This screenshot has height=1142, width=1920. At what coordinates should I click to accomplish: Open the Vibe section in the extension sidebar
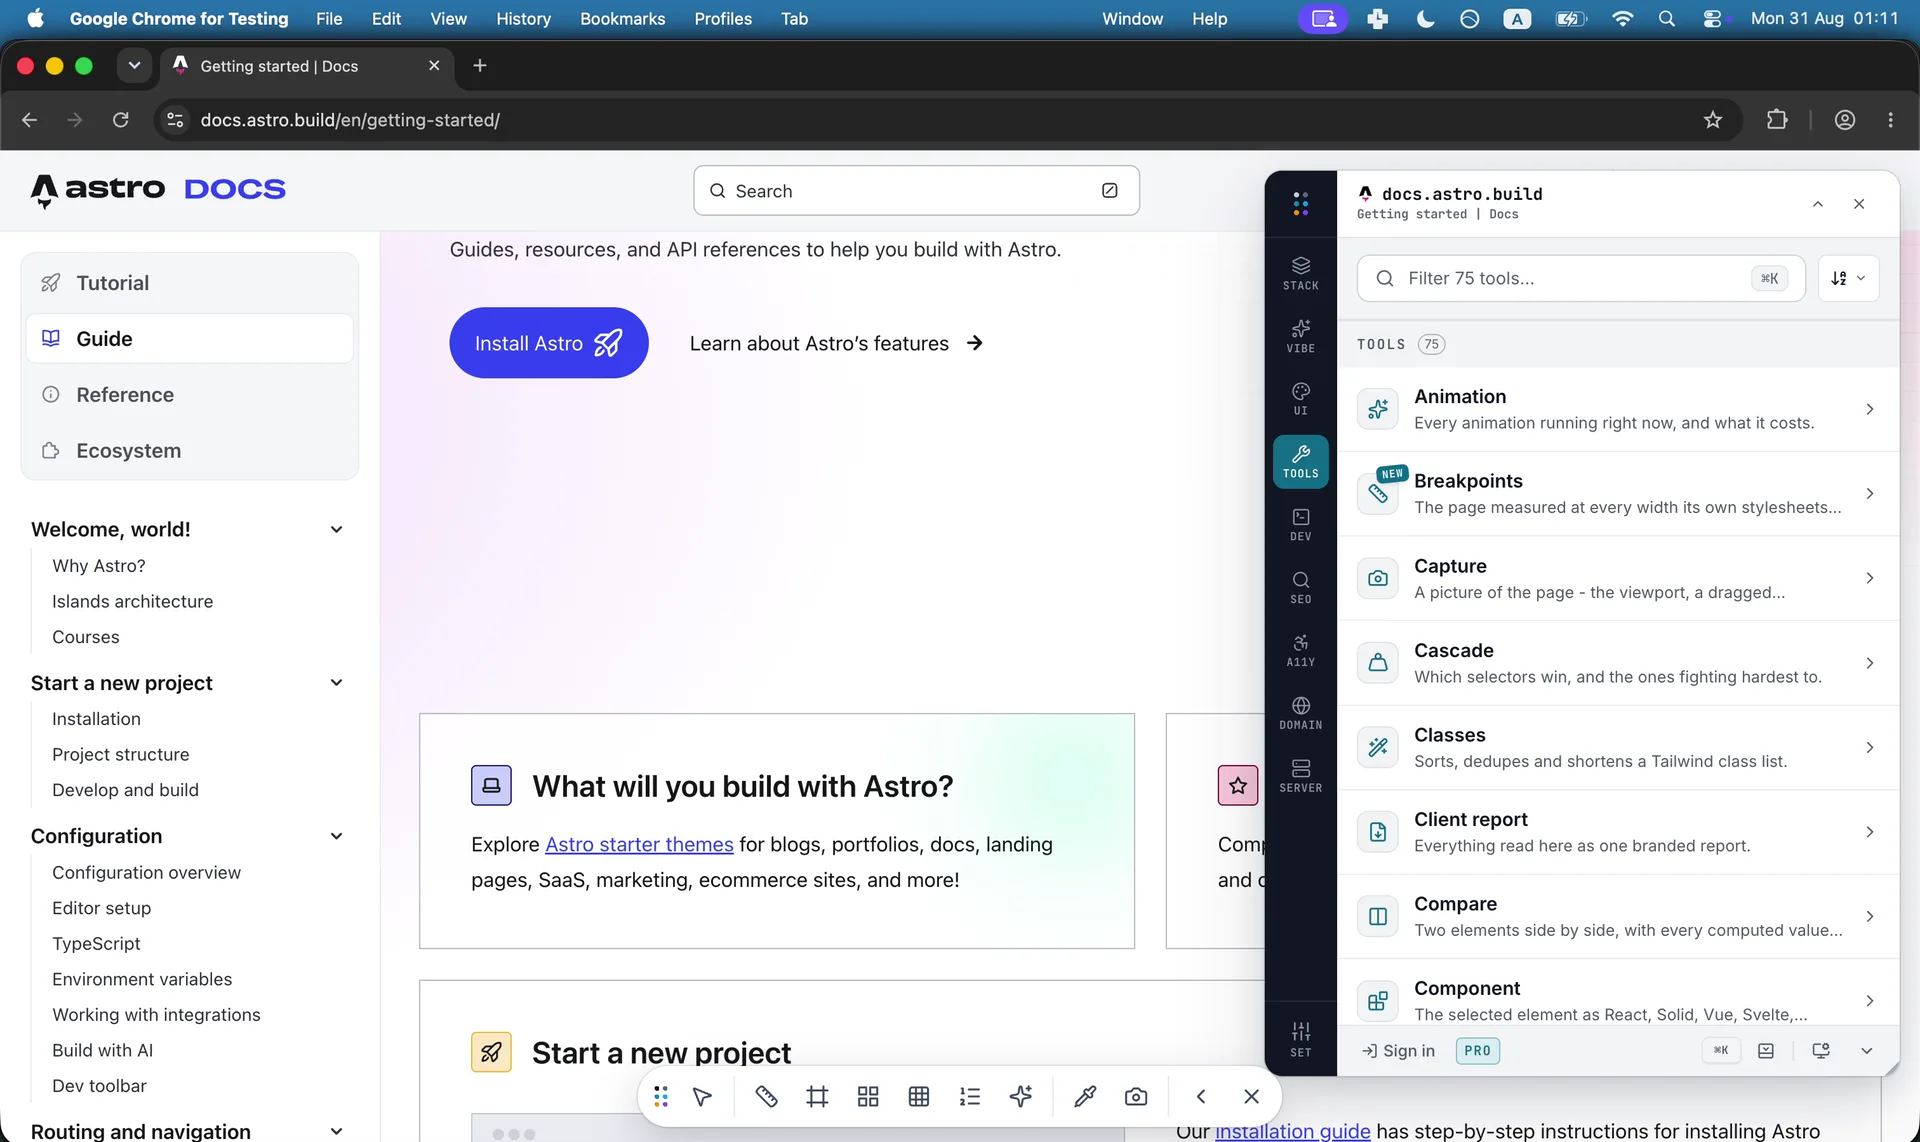pyautogui.click(x=1300, y=336)
